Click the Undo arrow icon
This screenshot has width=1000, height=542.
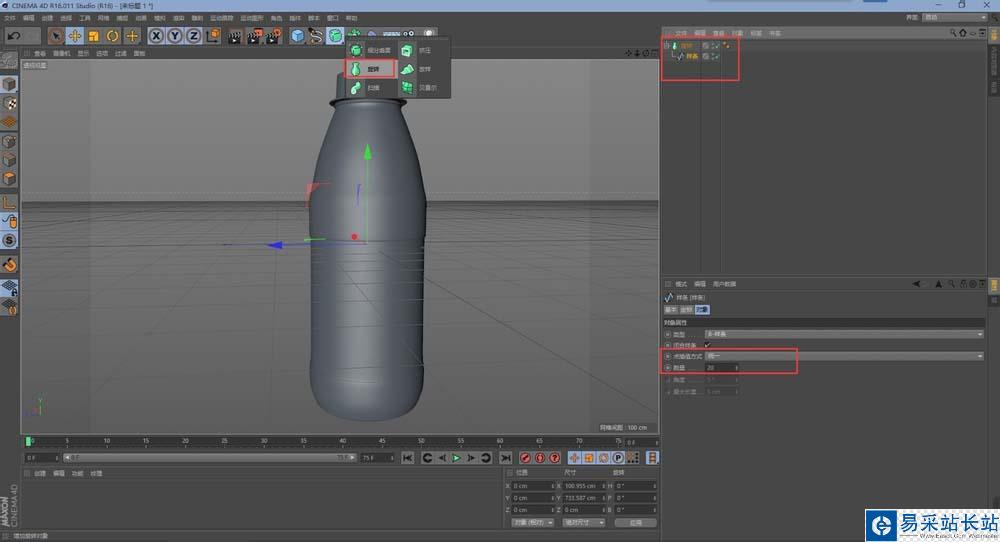[14, 36]
